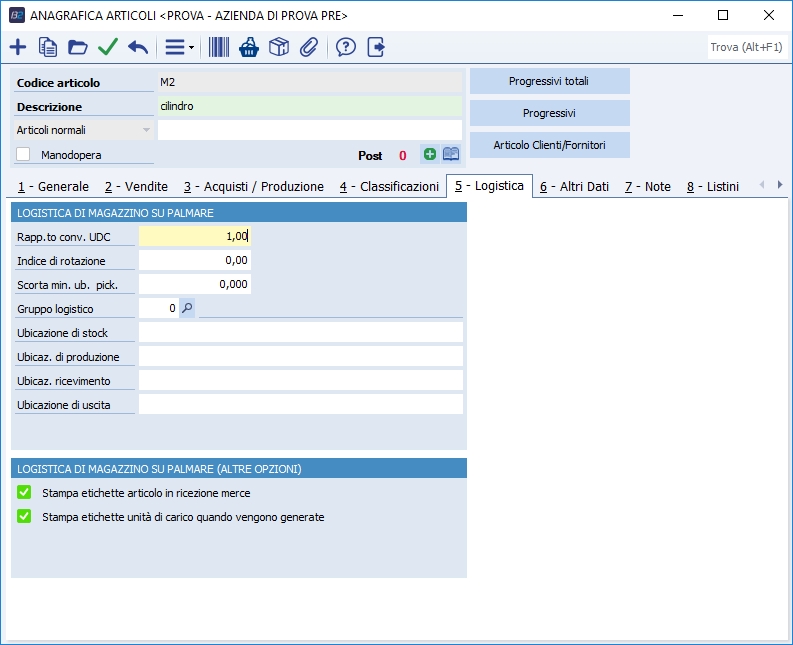Uncheck Stampa etichette articolo in ricezione merce
Screen dimensions: 793x645
(x=24, y=493)
